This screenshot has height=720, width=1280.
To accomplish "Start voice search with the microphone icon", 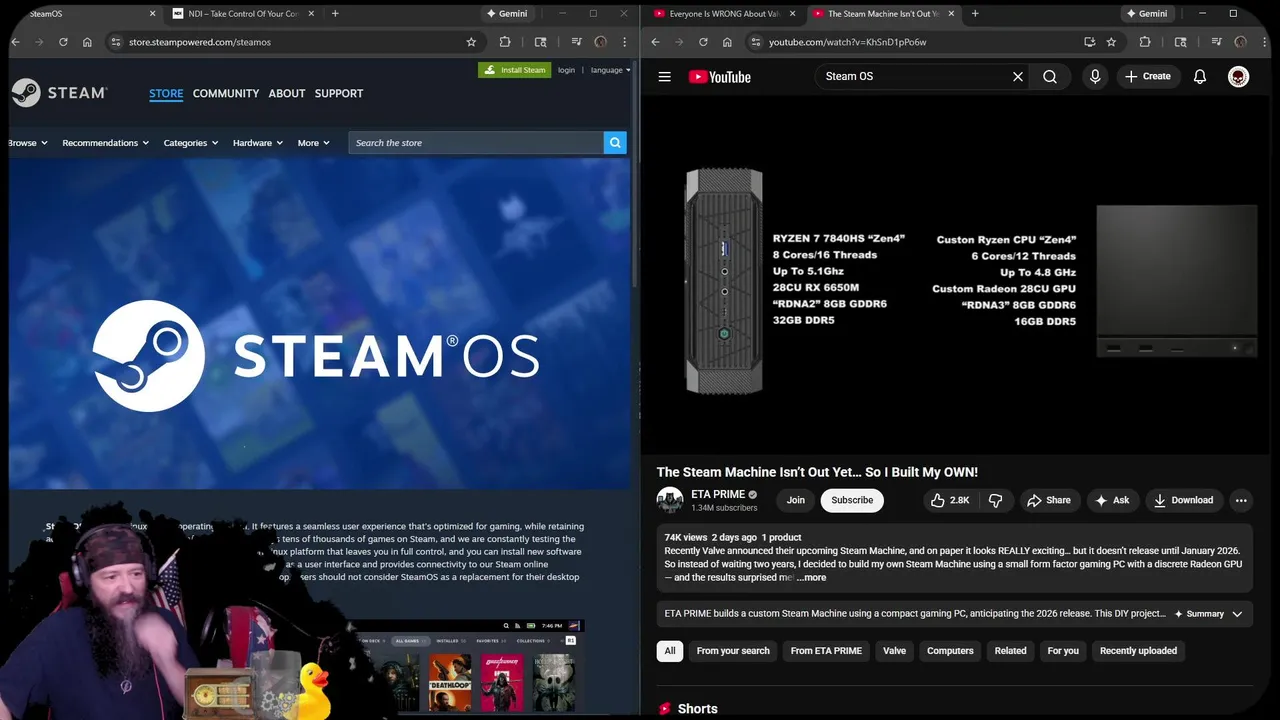I will click(x=1095, y=76).
